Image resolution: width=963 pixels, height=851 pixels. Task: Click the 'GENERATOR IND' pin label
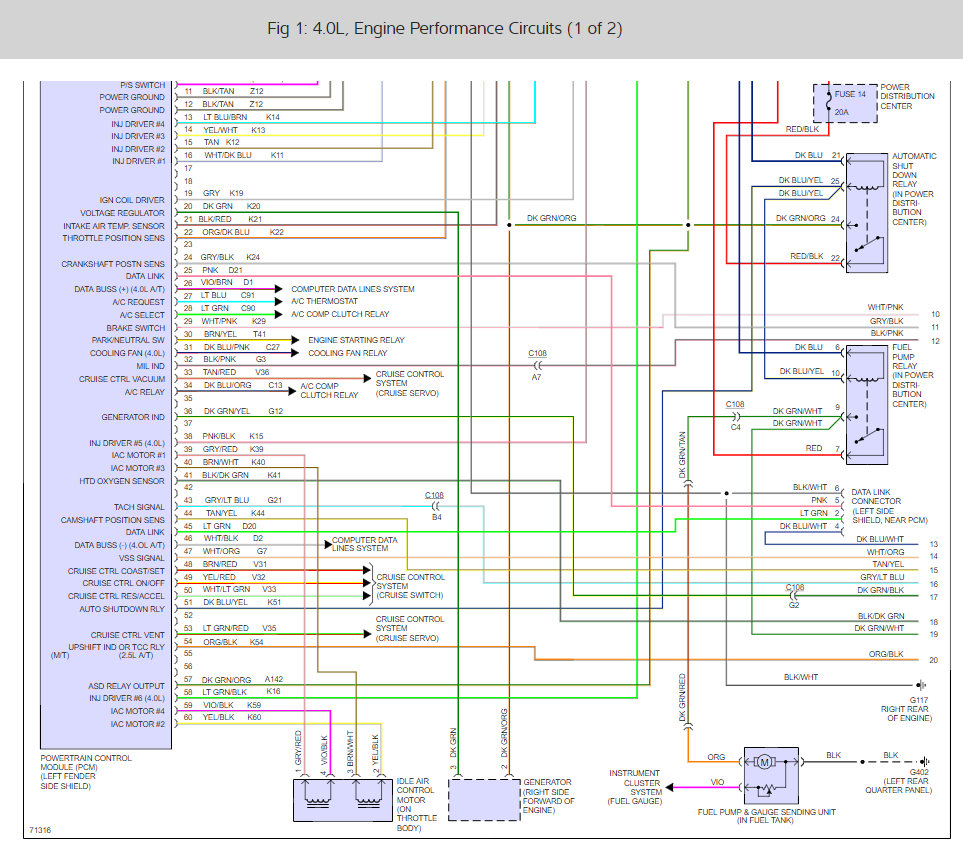133,417
